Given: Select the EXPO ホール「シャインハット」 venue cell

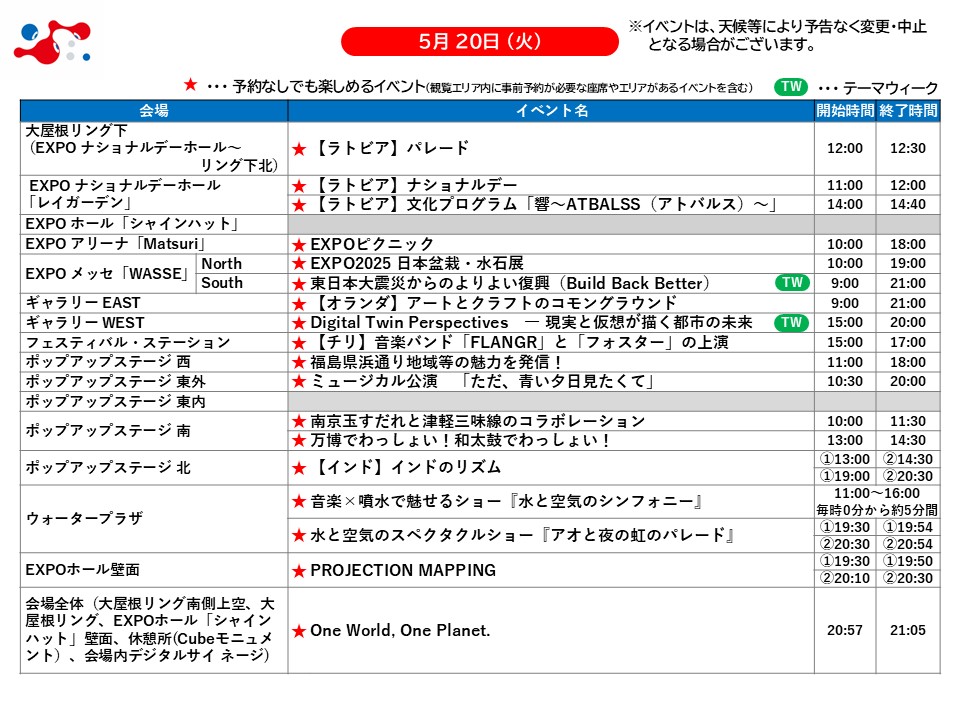Looking at the screenshot, I should click(154, 224).
